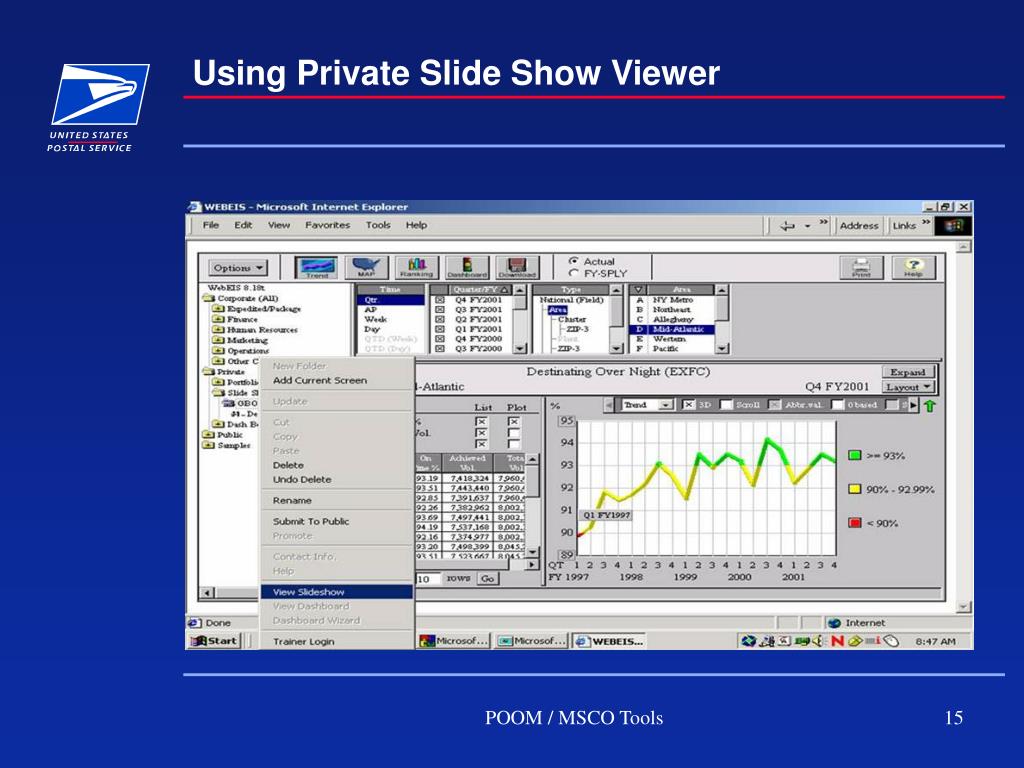1024x768 pixels.
Task: Click the Quarter/FY column header
Action: pos(480,289)
